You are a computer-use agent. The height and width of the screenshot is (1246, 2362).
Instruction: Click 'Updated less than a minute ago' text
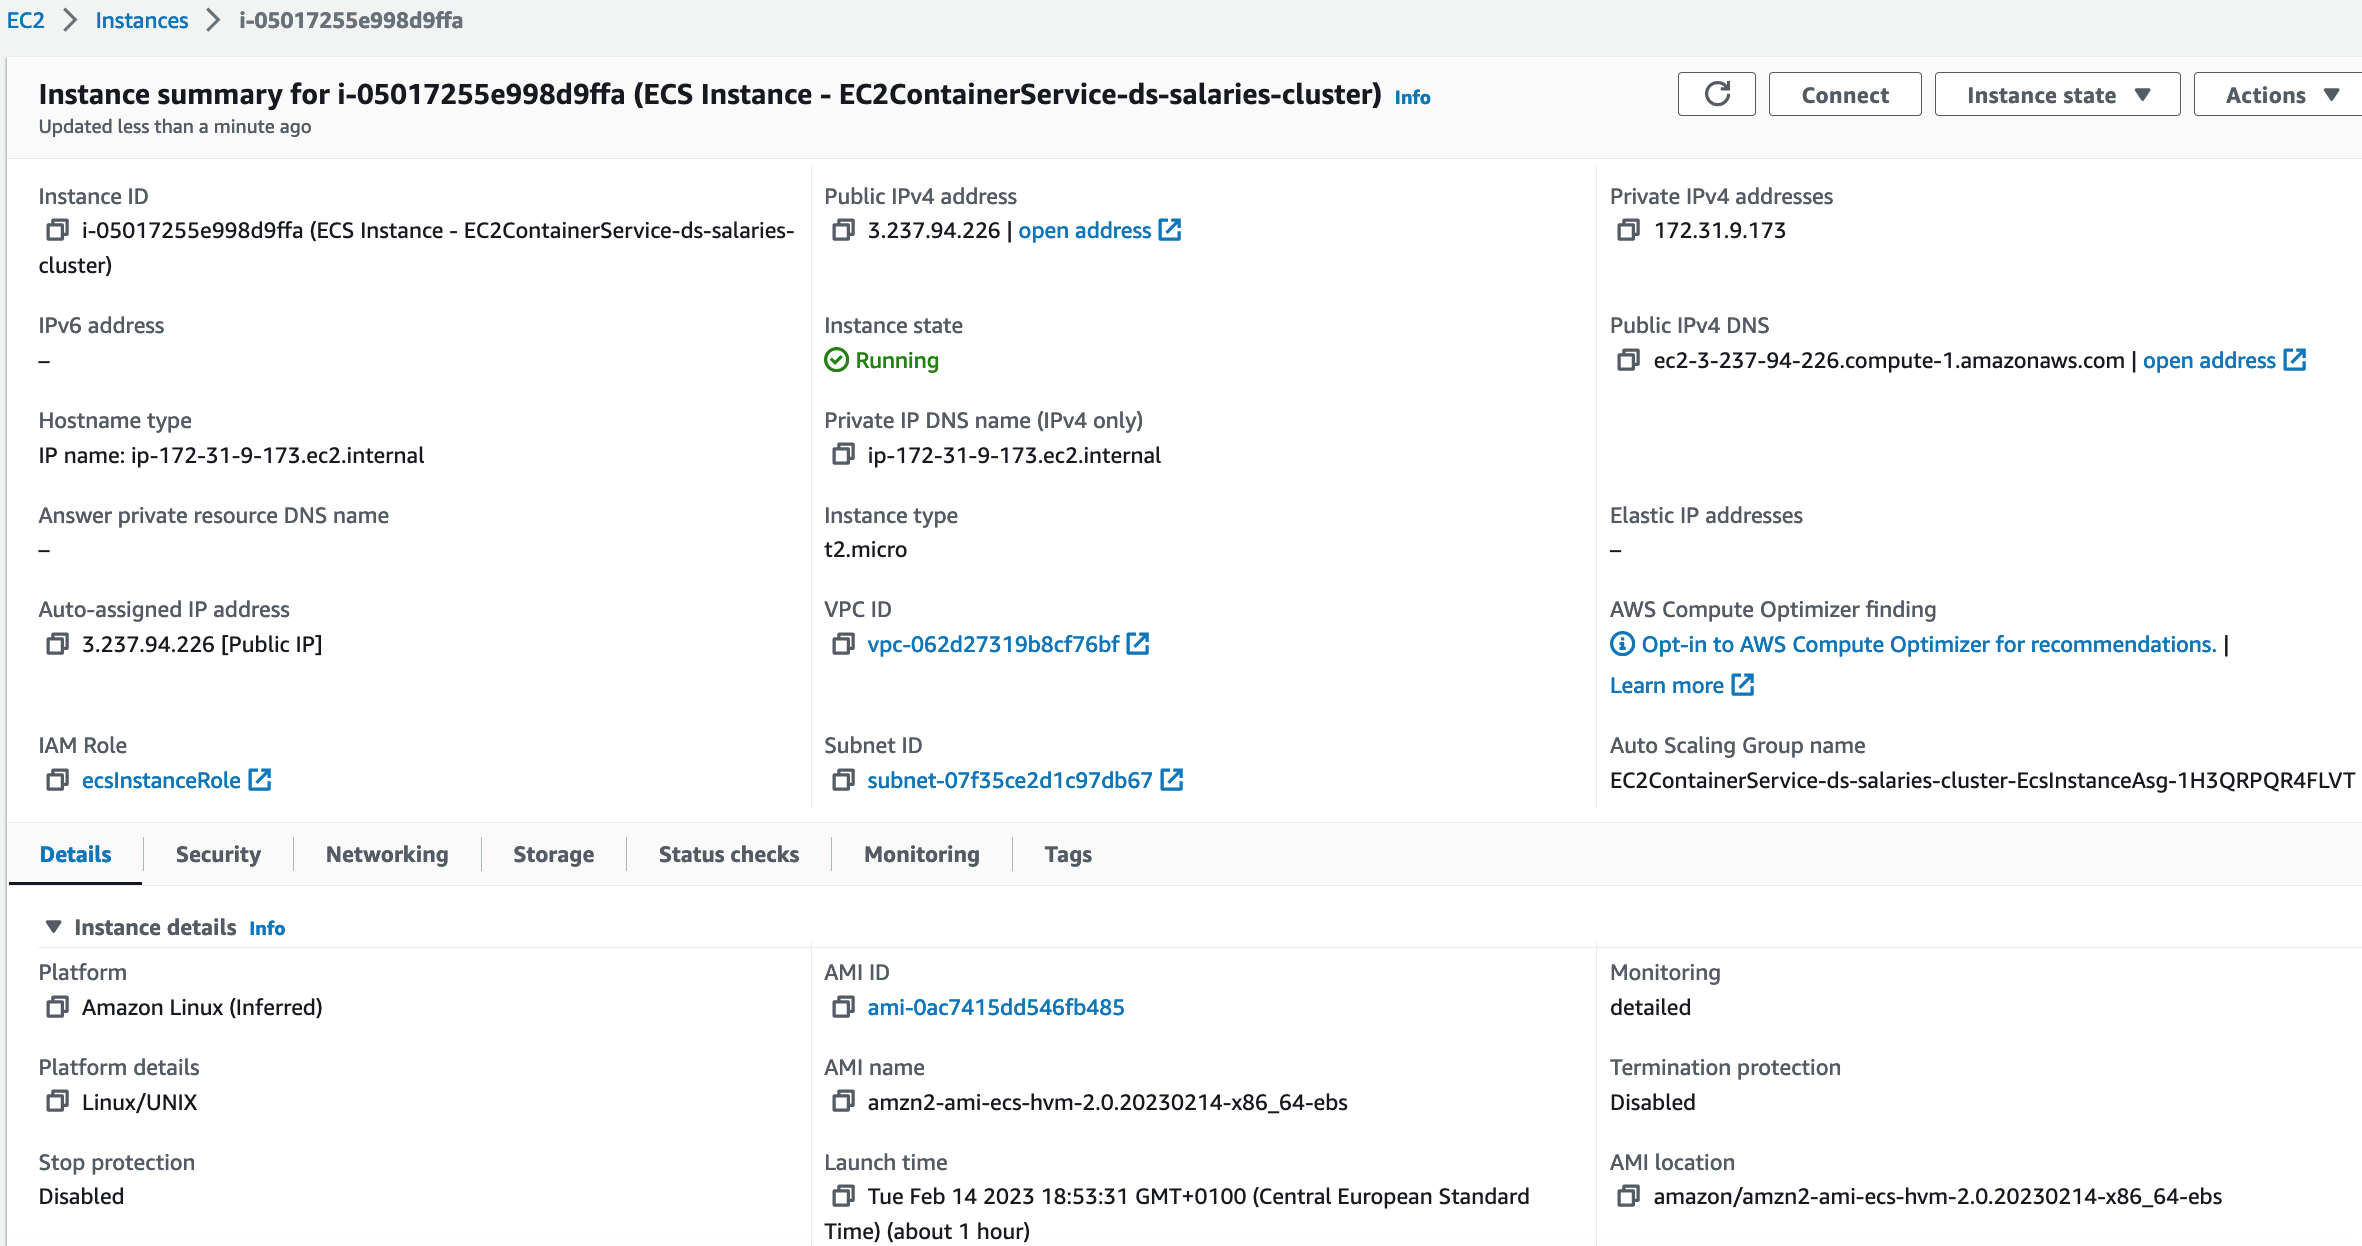175,126
